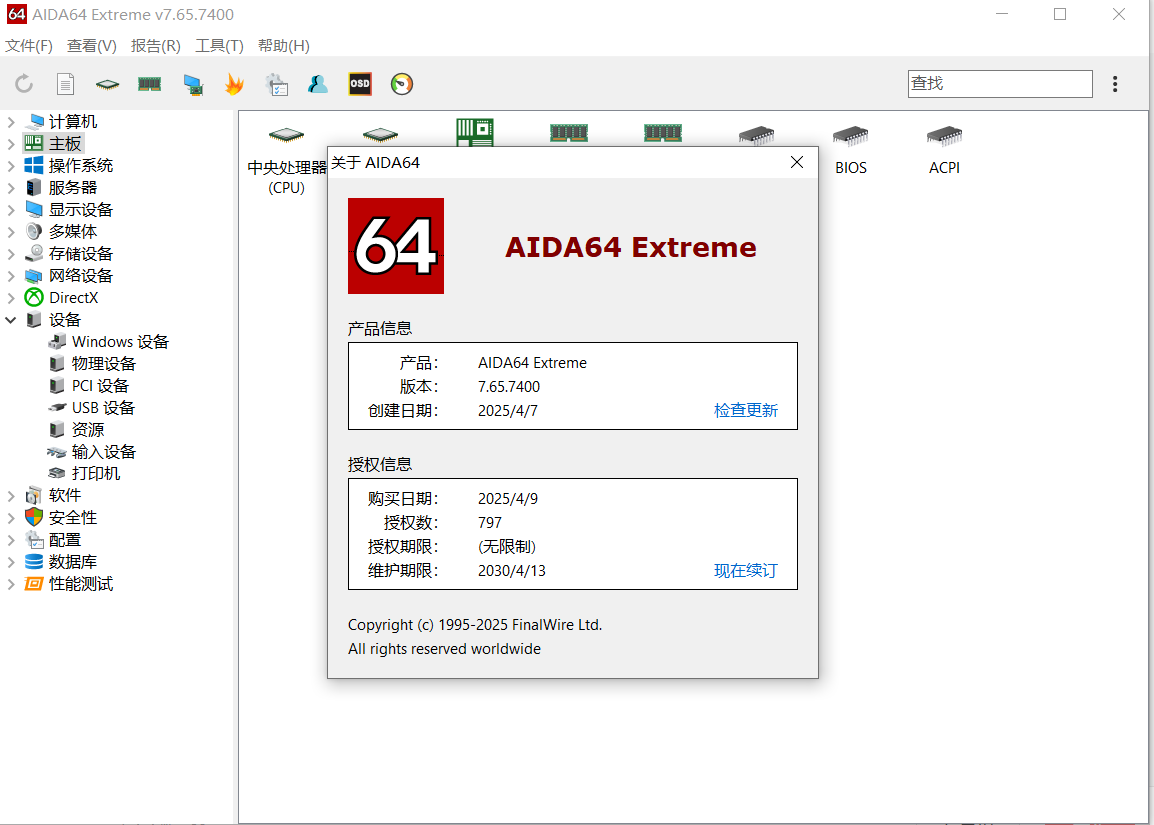Open the ACPI item in main pane
The height and width of the screenshot is (825, 1154).
pos(944,151)
